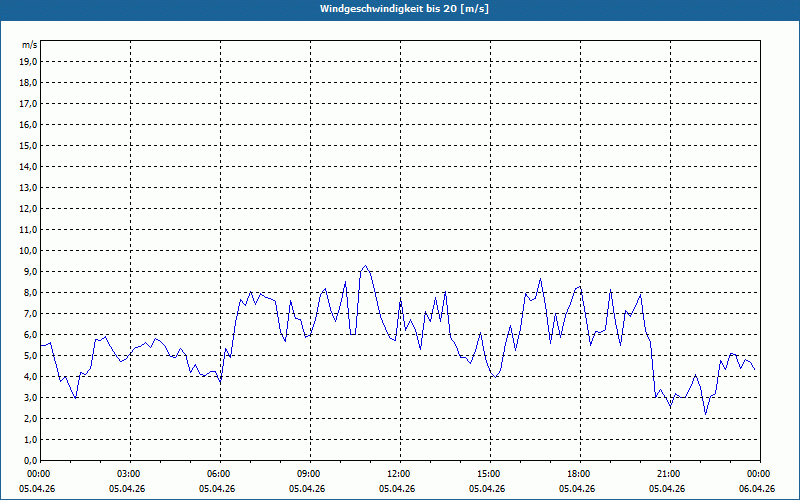The width and height of the screenshot is (800, 500).
Task: Click the "05.04.26" date beneath 21:00
Action: (667, 489)
